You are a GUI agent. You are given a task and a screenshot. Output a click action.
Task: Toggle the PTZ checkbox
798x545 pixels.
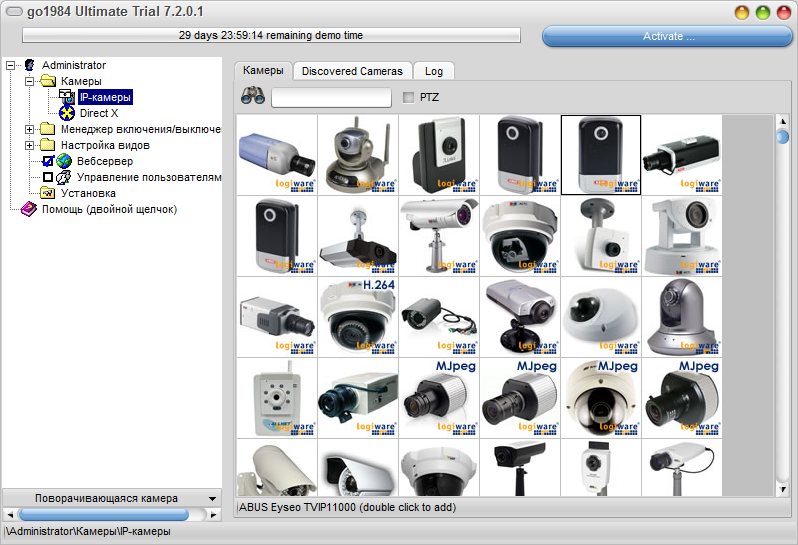408,97
